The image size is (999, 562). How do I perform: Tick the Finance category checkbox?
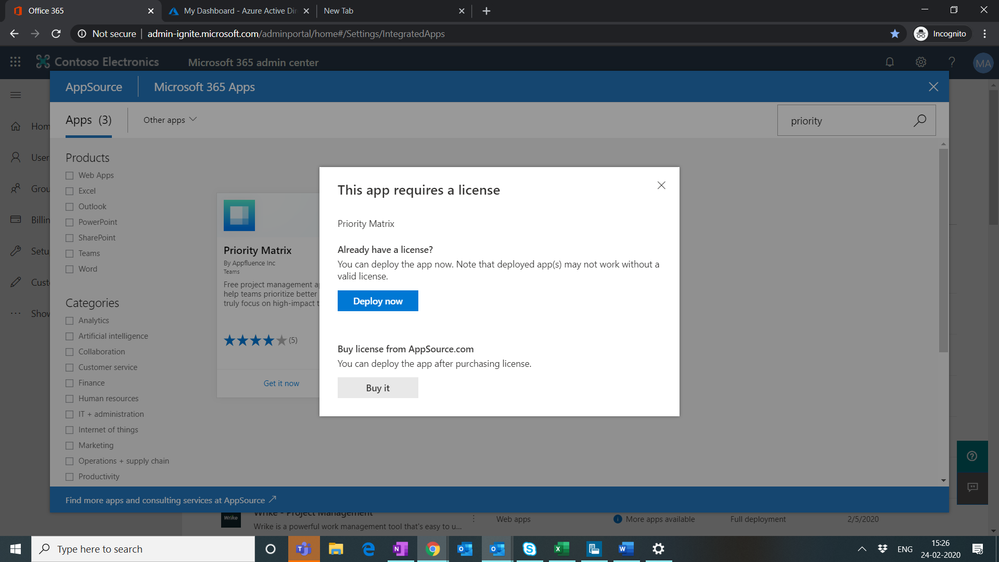click(x=69, y=383)
